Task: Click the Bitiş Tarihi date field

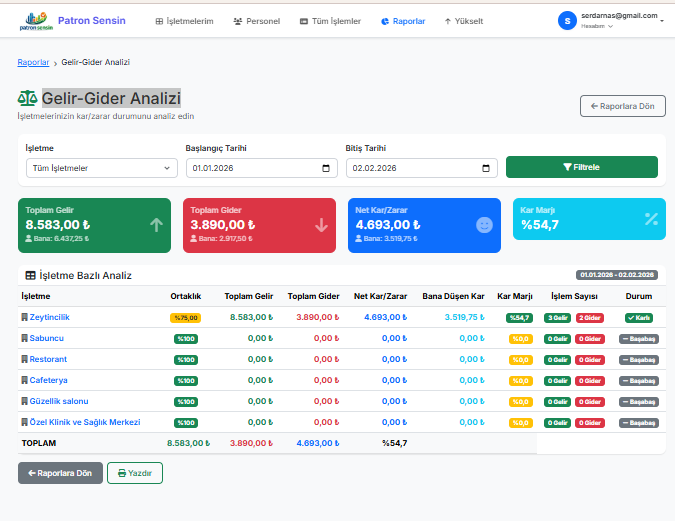Action: [x=421, y=168]
